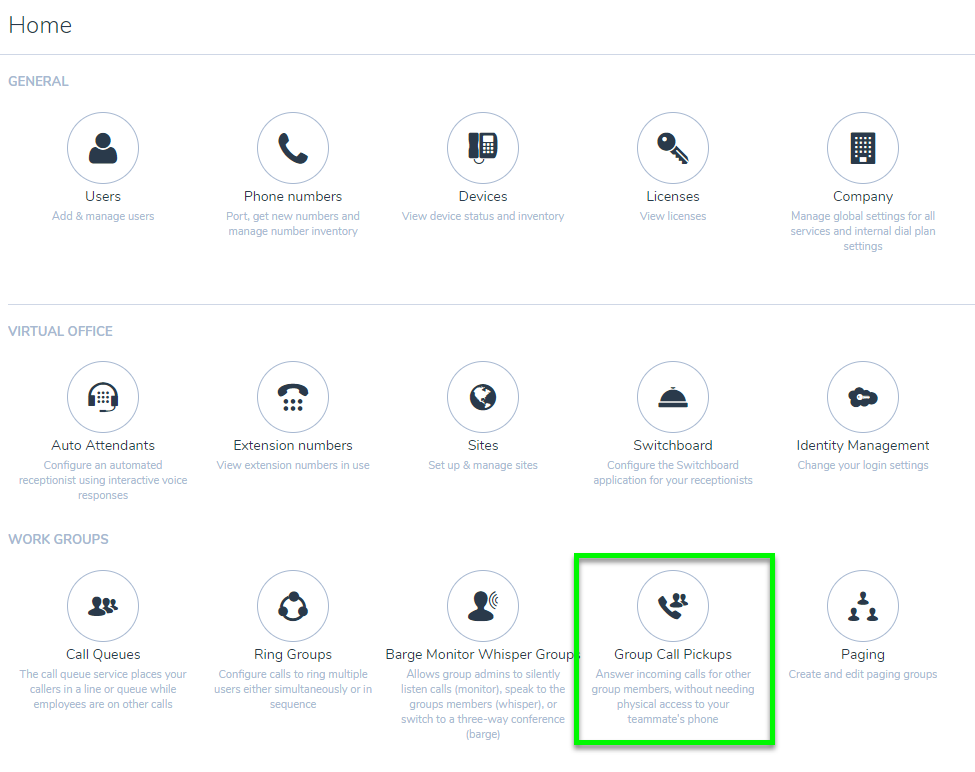Select the Switchboard title link
Viewport: 975px width, 772px height.
pyautogui.click(x=673, y=446)
